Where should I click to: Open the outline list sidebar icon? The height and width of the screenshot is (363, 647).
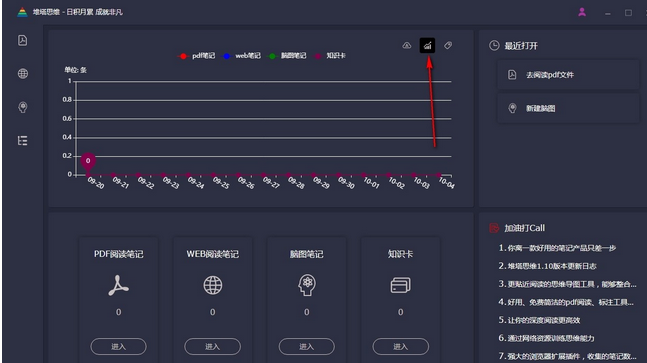(23, 141)
